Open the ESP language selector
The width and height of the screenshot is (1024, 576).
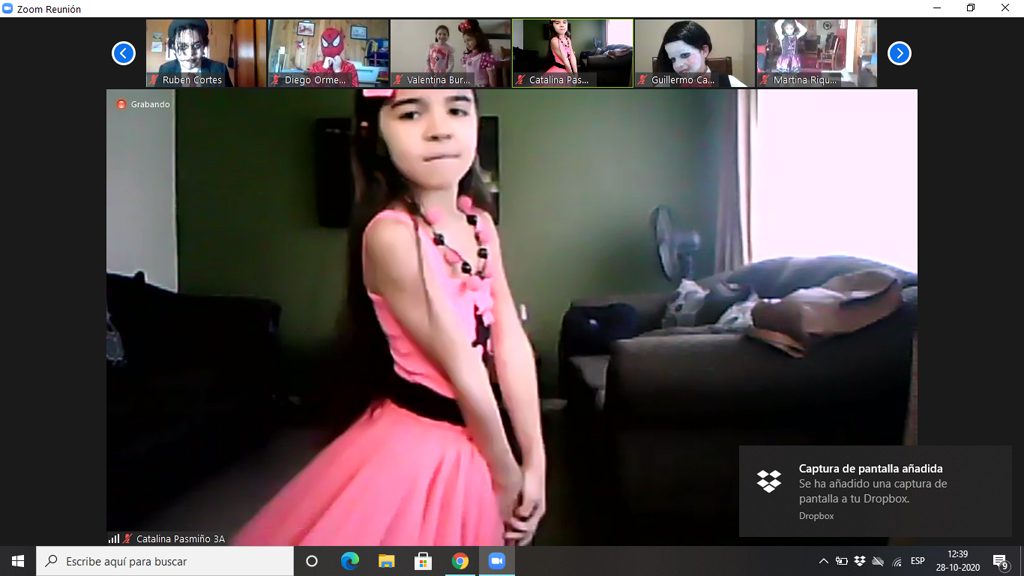pyautogui.click(x=917, y=561)
